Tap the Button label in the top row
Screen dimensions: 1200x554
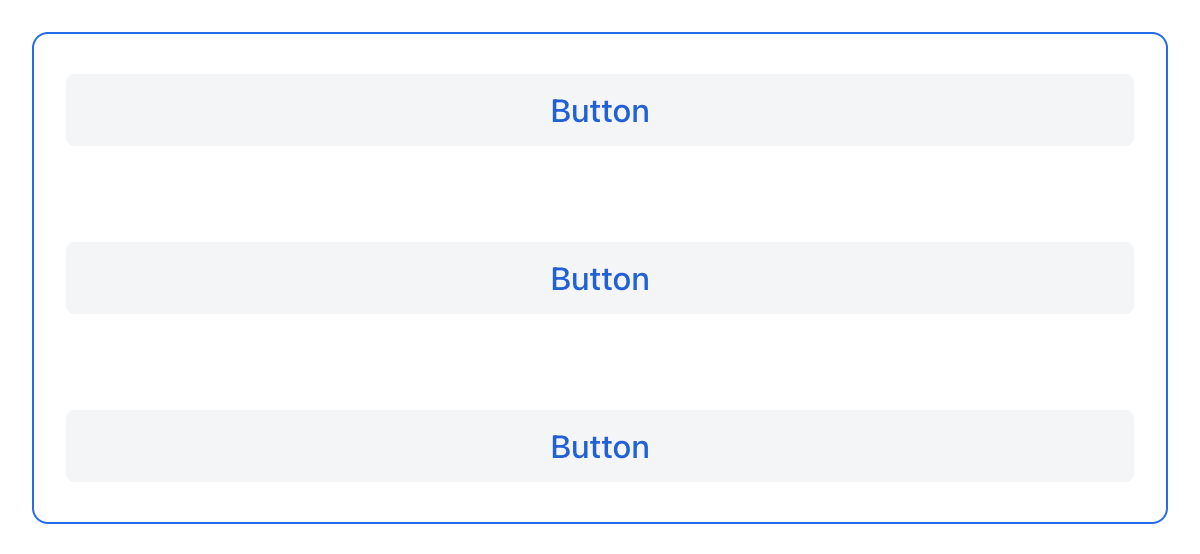coord(600,110)
